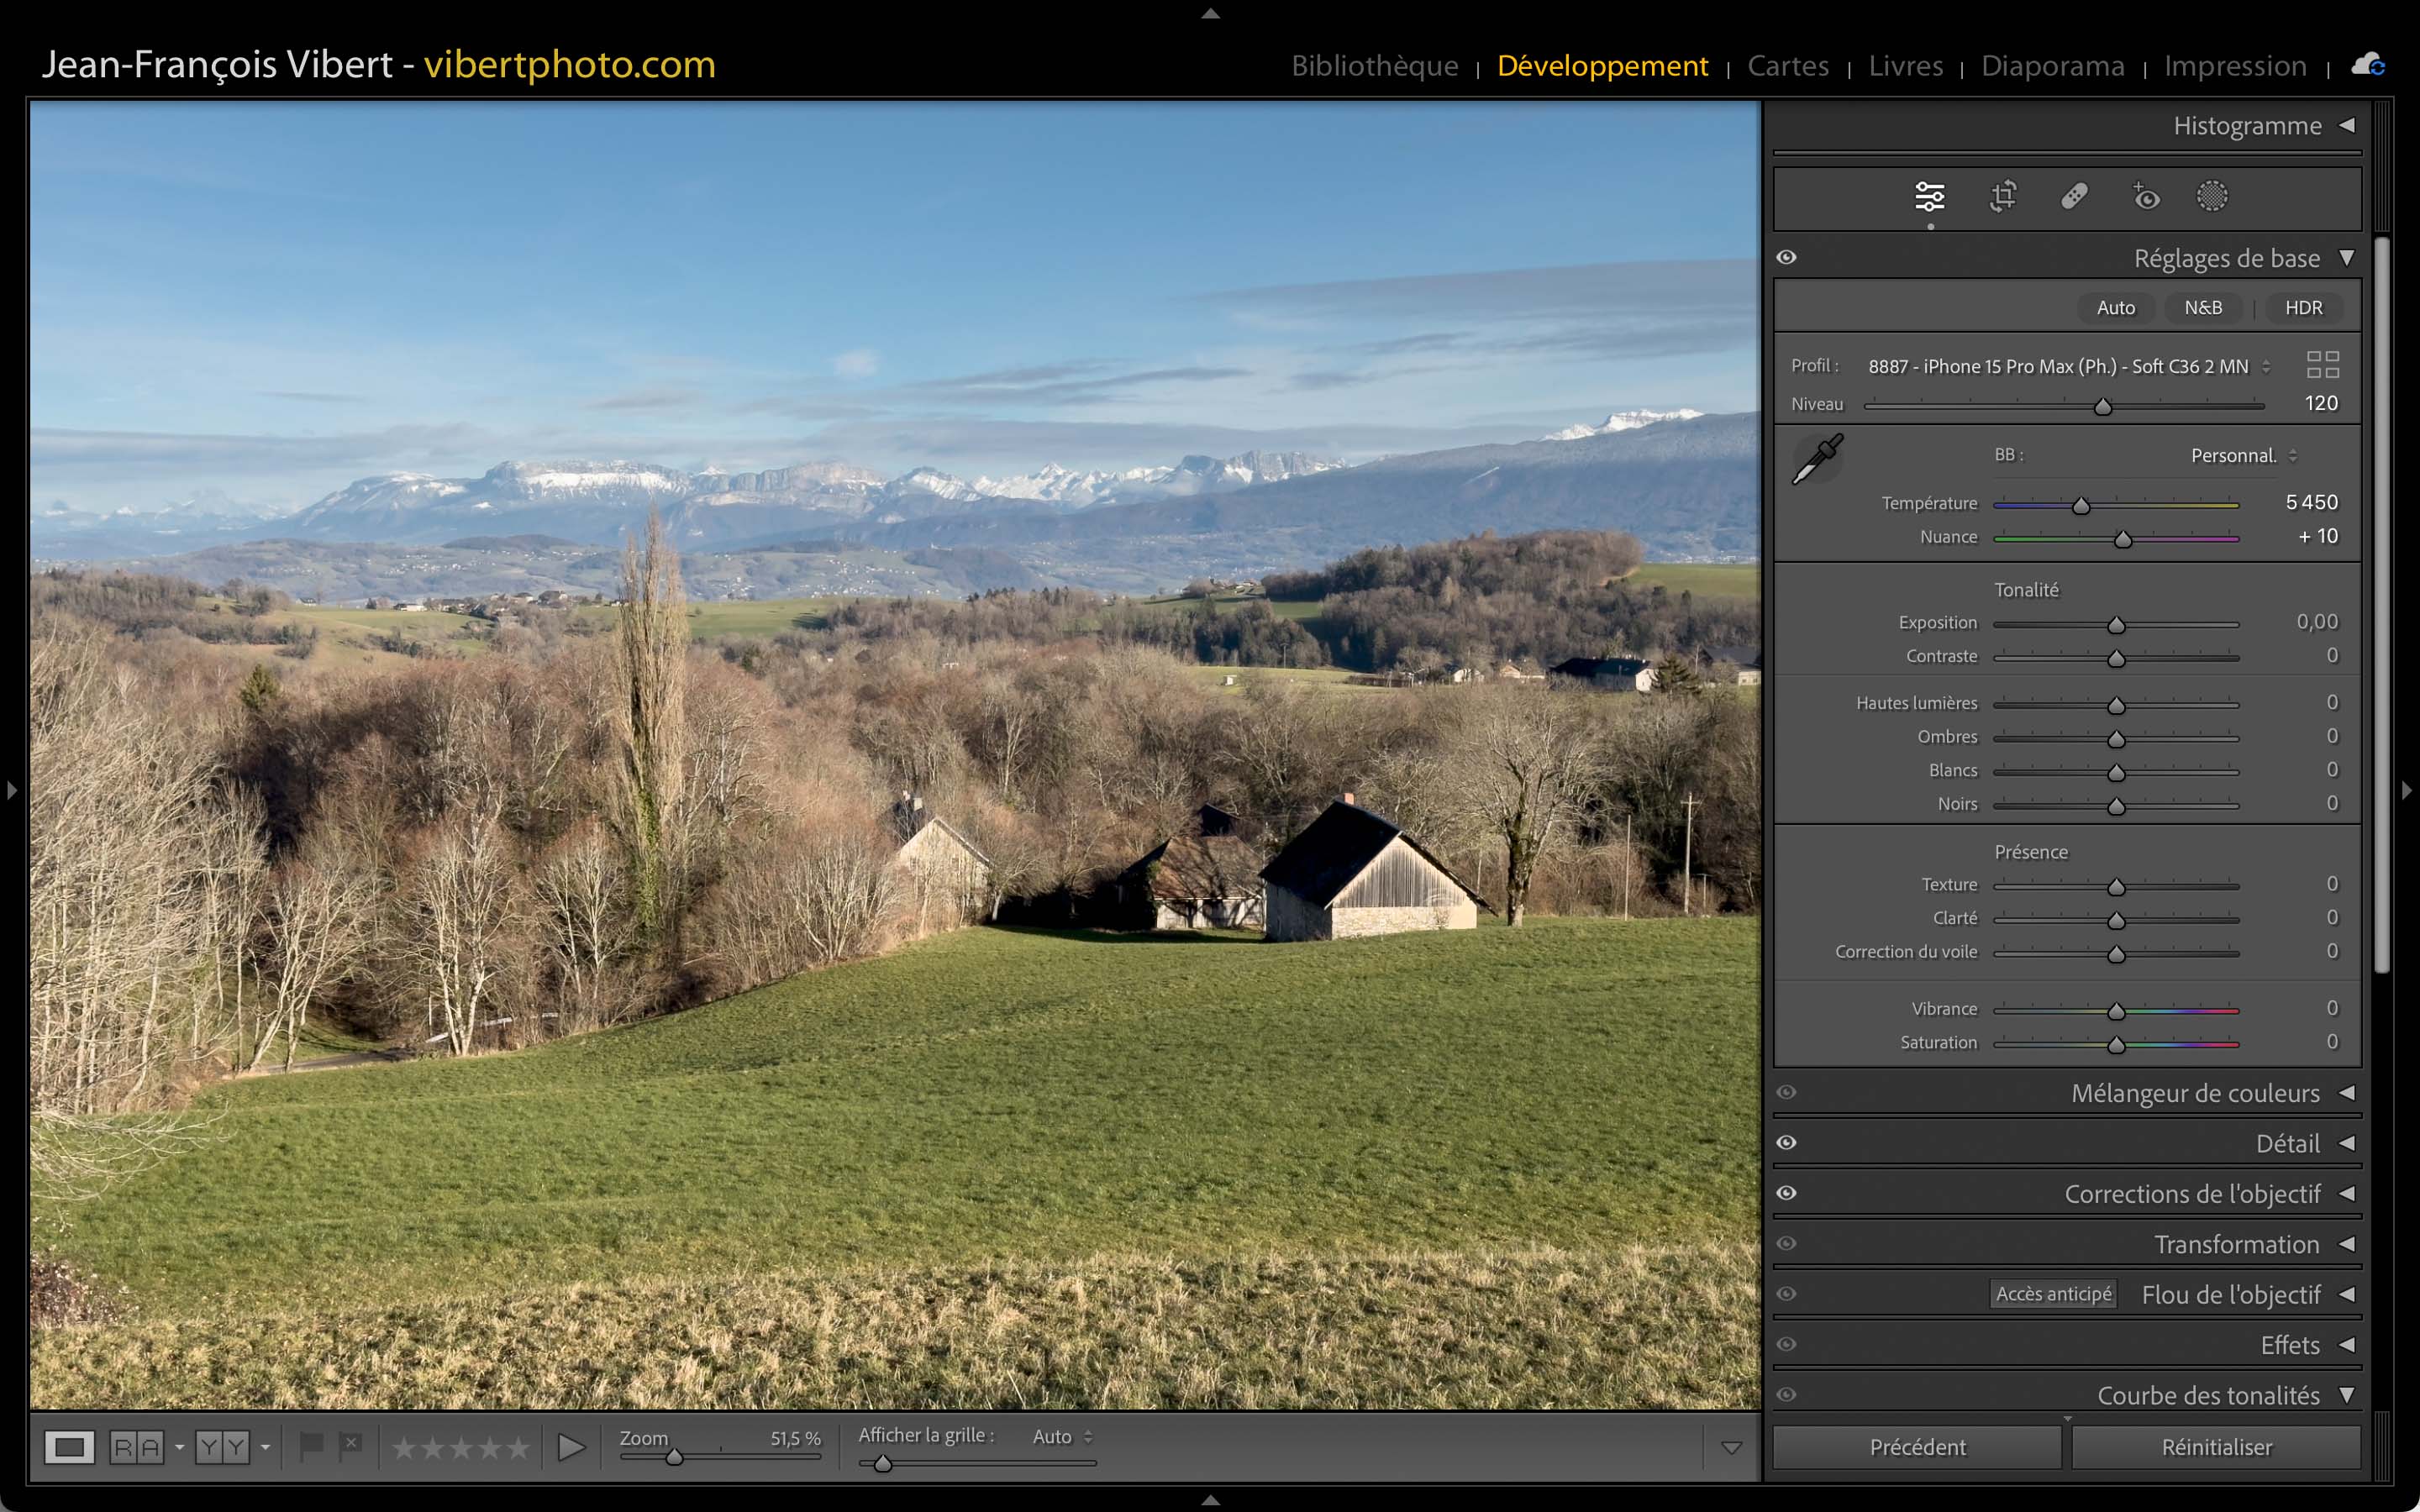2420x1512 pixels.
Task: Flag the photo as picked
Action: tap(311, 1445)
